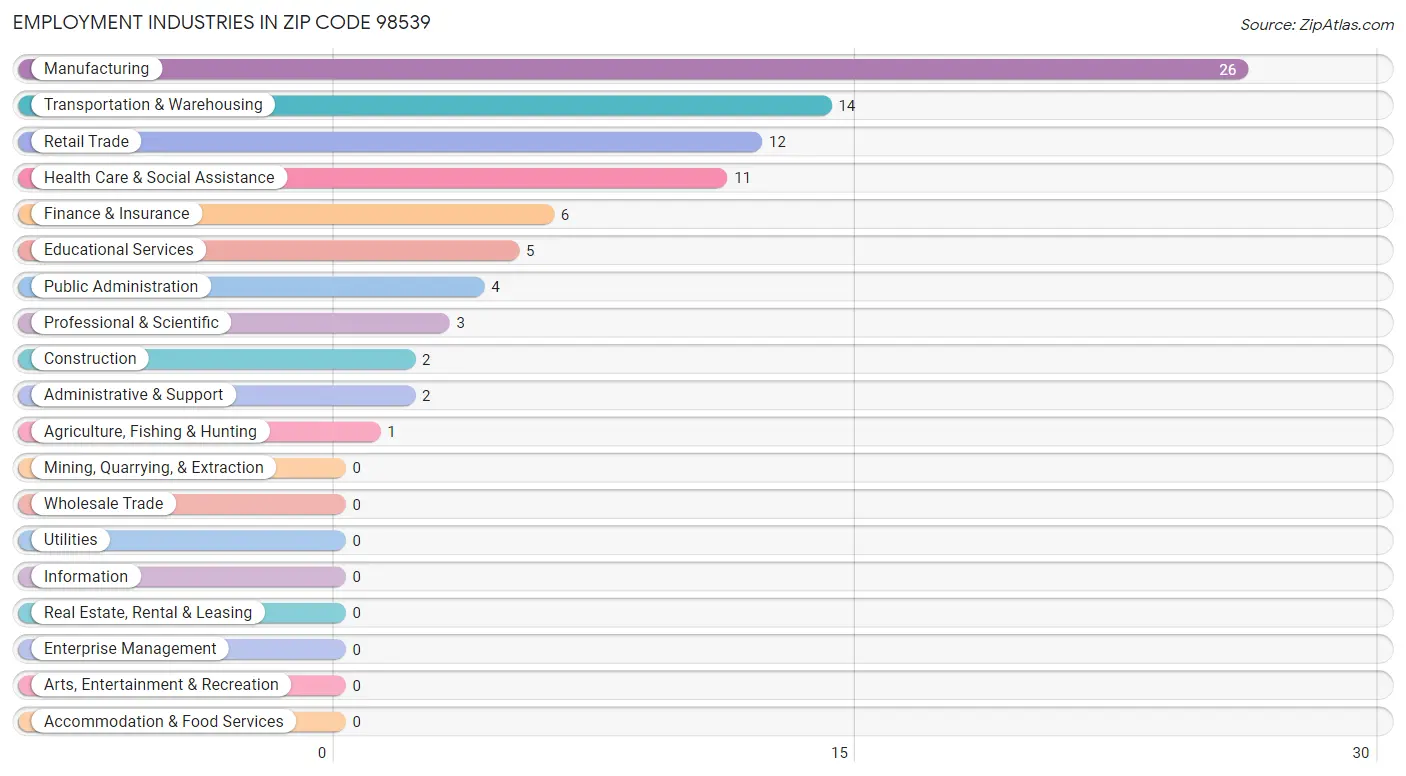Viewport: 1406px width, 776px height.
Task: Click the Health Care value 11
Action: (x=742, y=179)
